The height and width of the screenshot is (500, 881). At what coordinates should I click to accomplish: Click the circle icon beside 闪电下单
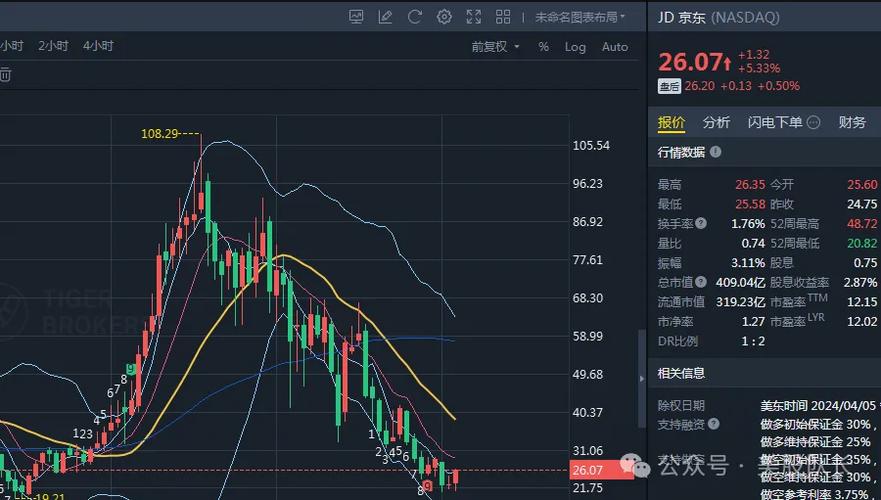click(x=813, y=122)
